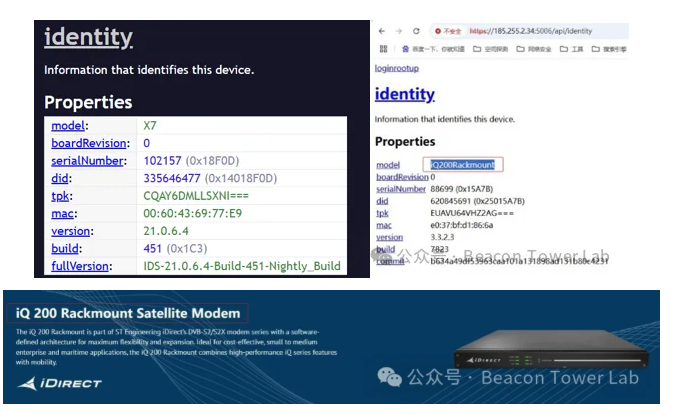Open the 空间探测 bookmark folder
Viewport: 675px width, 415px height.
coord(491,49)
